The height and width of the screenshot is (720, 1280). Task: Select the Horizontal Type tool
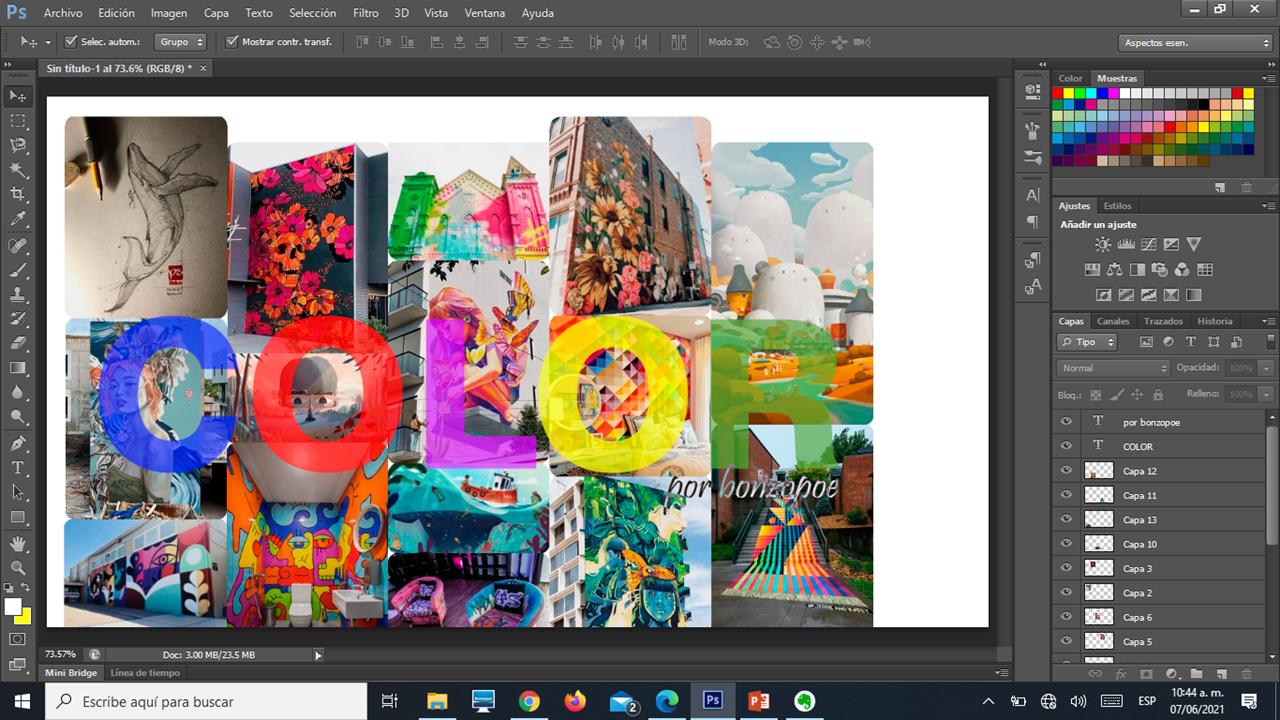(18, 468)
